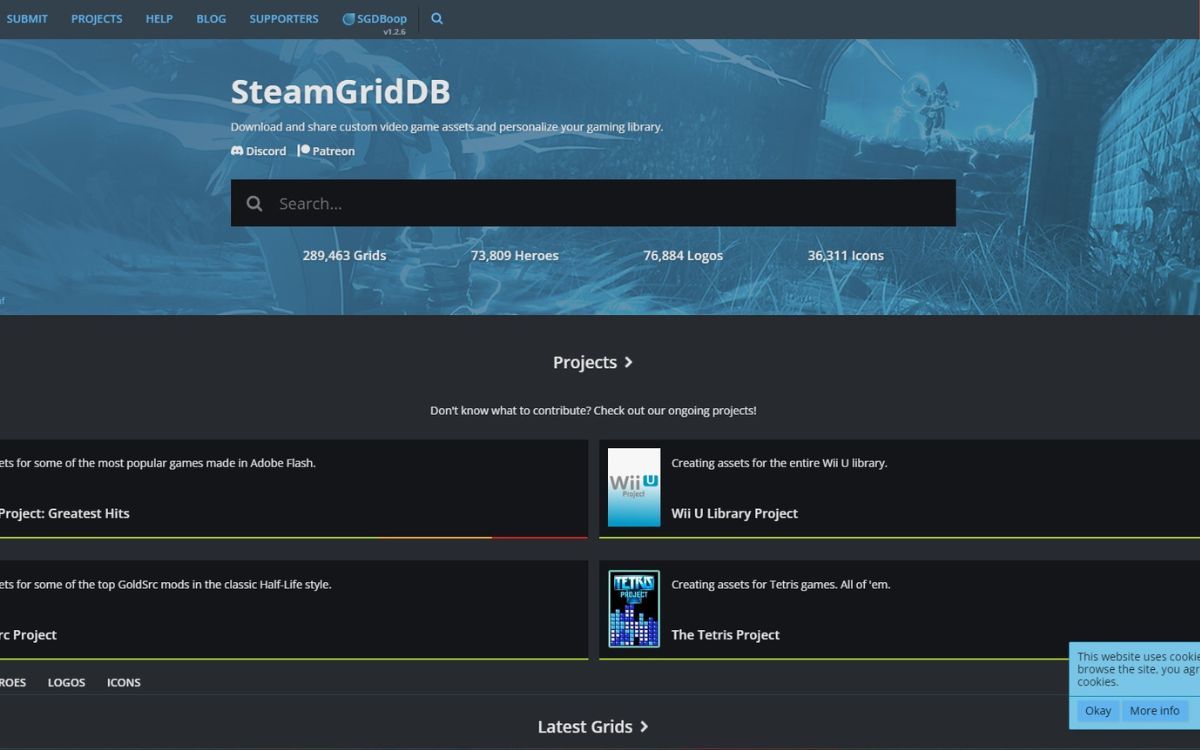
Task: Expand the Projects section via its chevron
Action: (629, 362)
